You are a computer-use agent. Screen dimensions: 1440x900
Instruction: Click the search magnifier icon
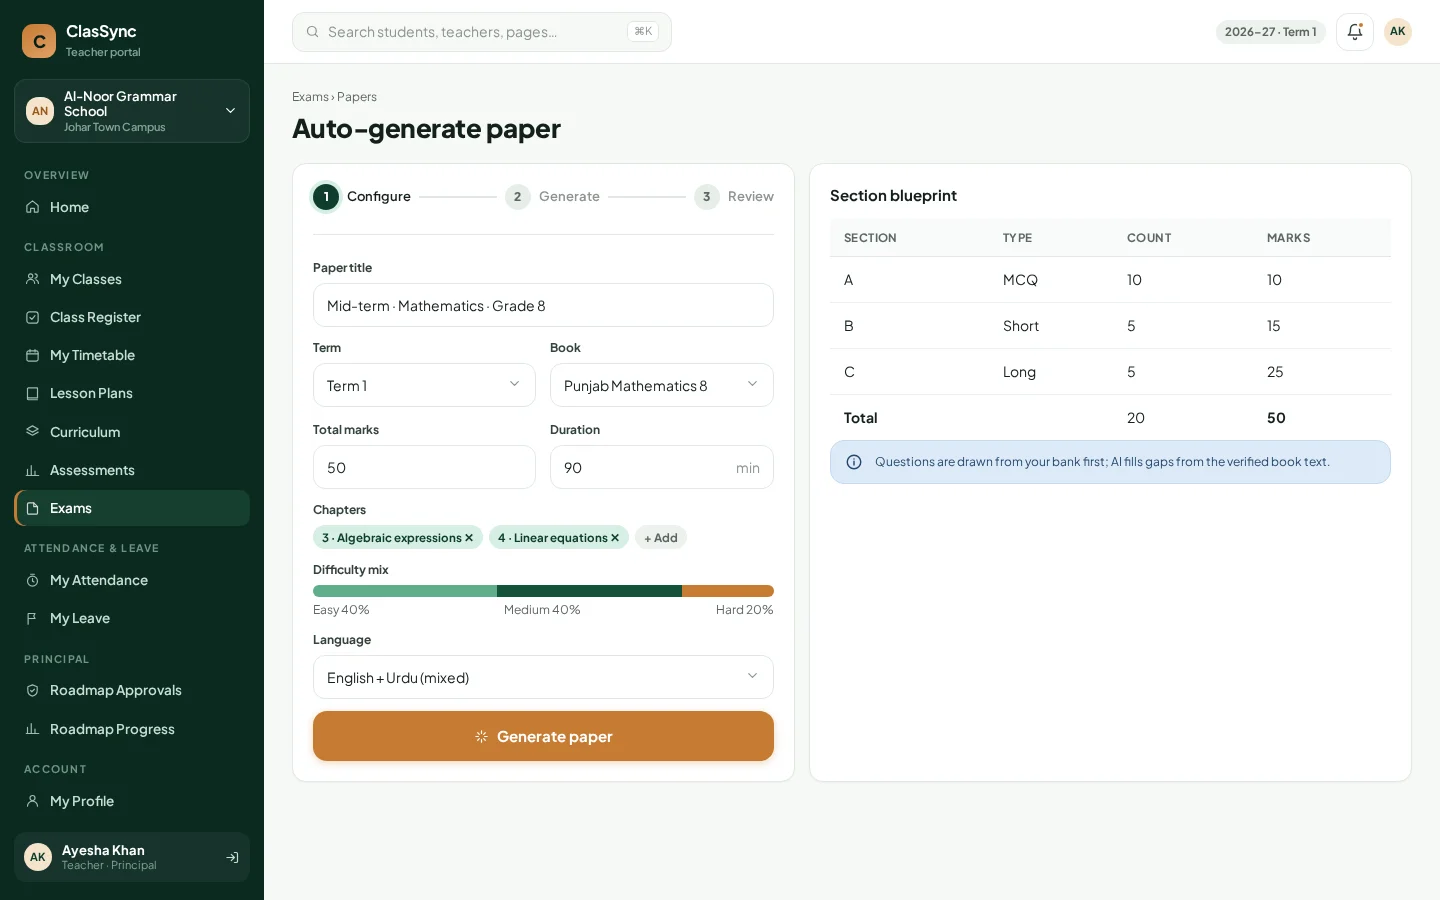(312, 32)
